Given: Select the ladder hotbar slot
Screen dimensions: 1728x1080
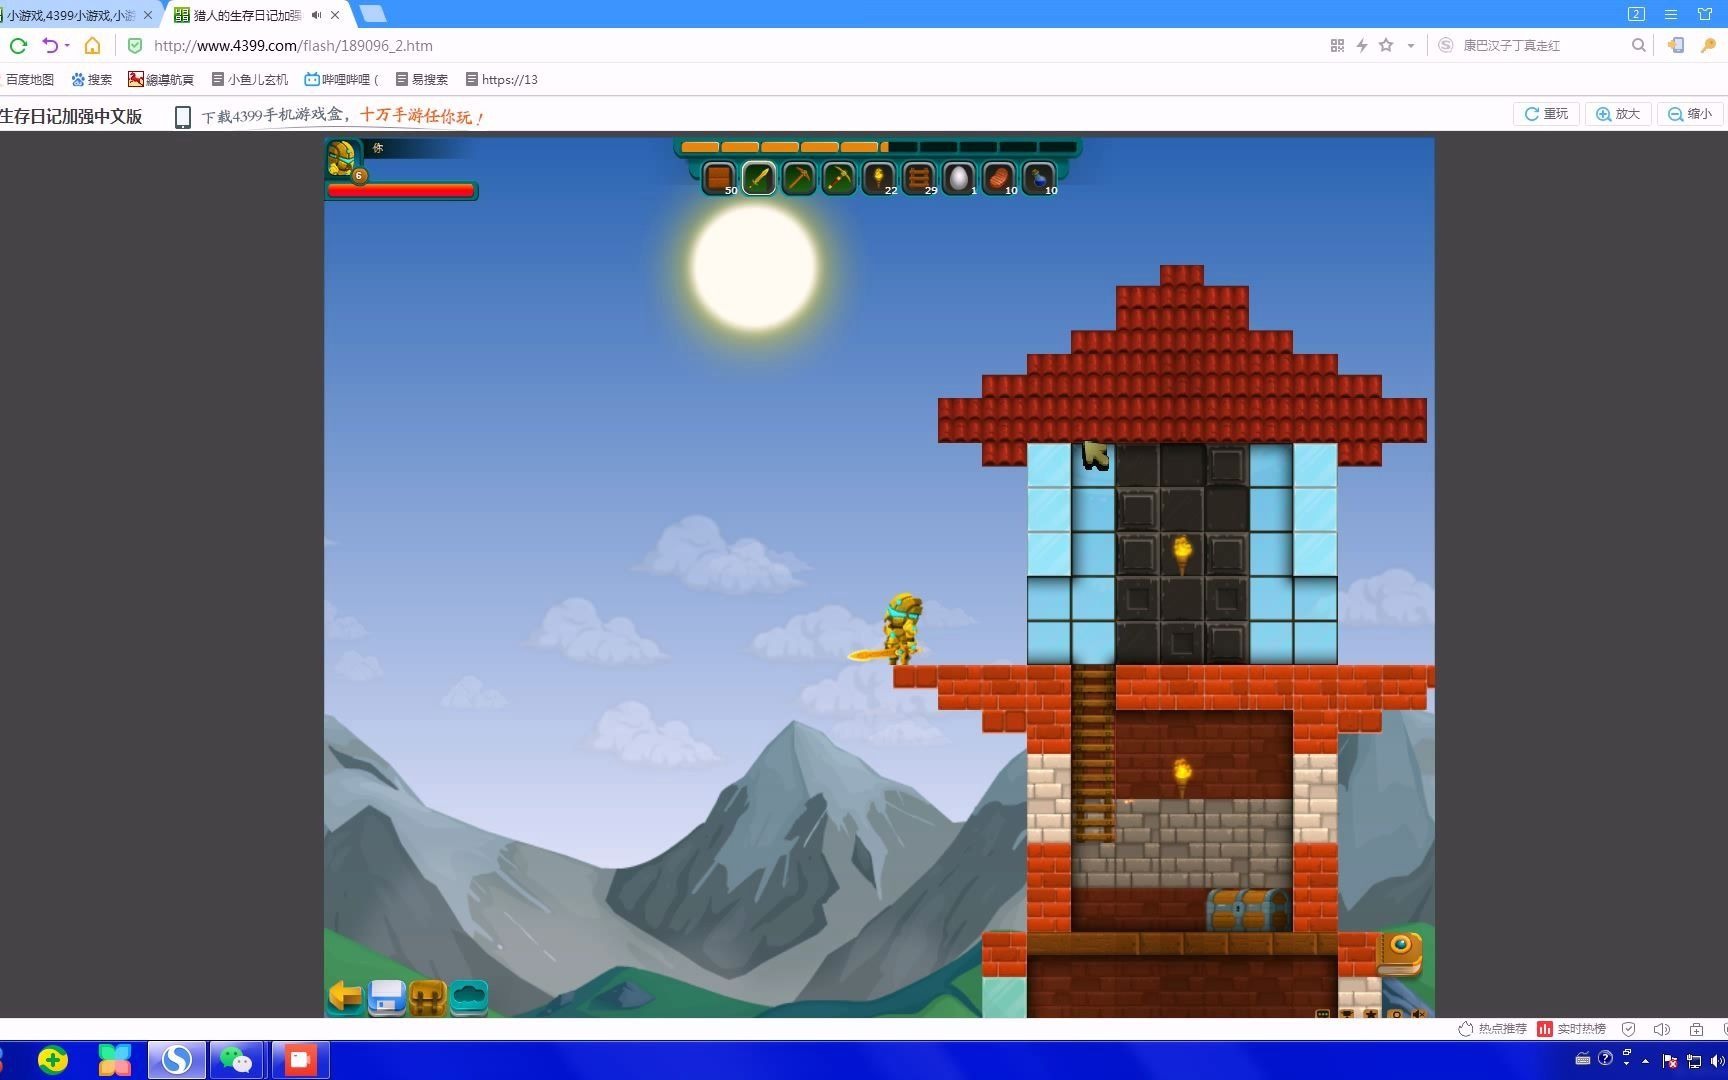Looking at the screenshot, I should coord(919,178).
